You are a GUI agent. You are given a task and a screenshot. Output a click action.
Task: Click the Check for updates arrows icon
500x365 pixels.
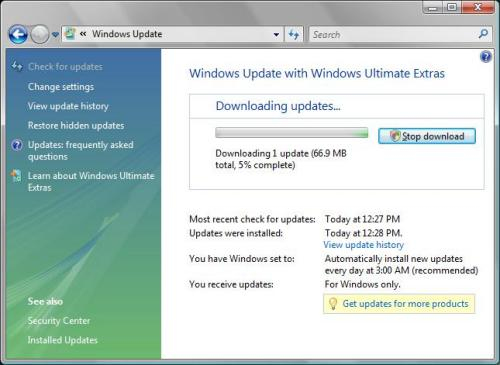(17, 66)
